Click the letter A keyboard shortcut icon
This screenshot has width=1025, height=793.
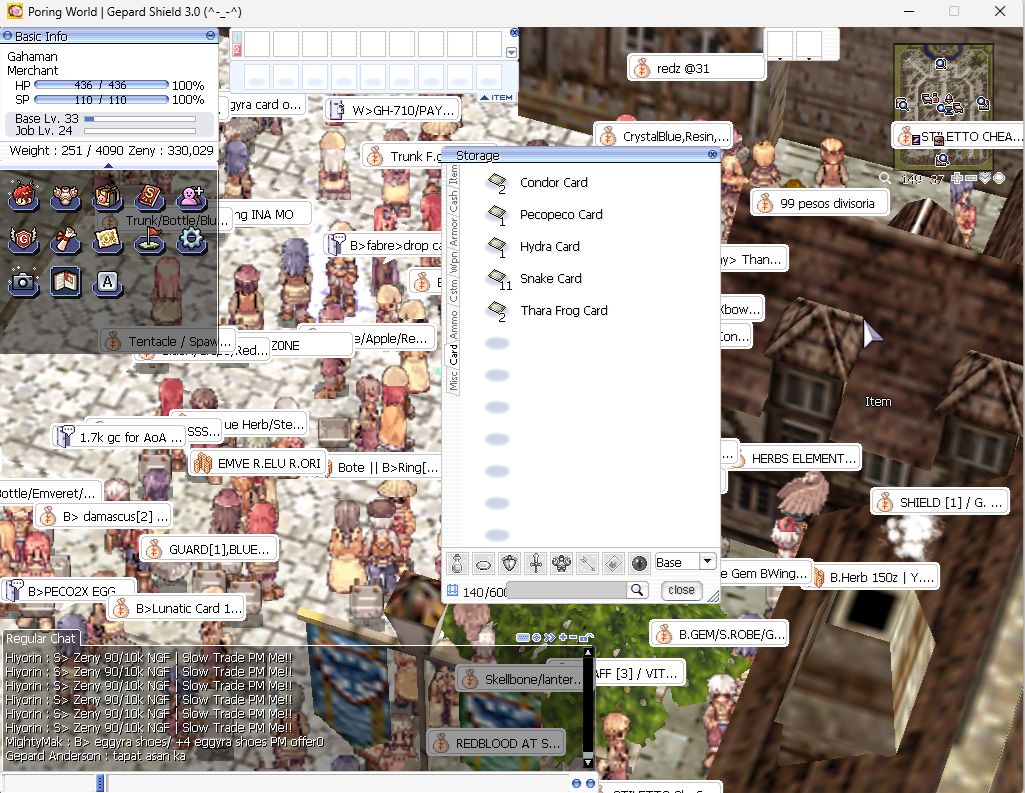click(107, 282)
